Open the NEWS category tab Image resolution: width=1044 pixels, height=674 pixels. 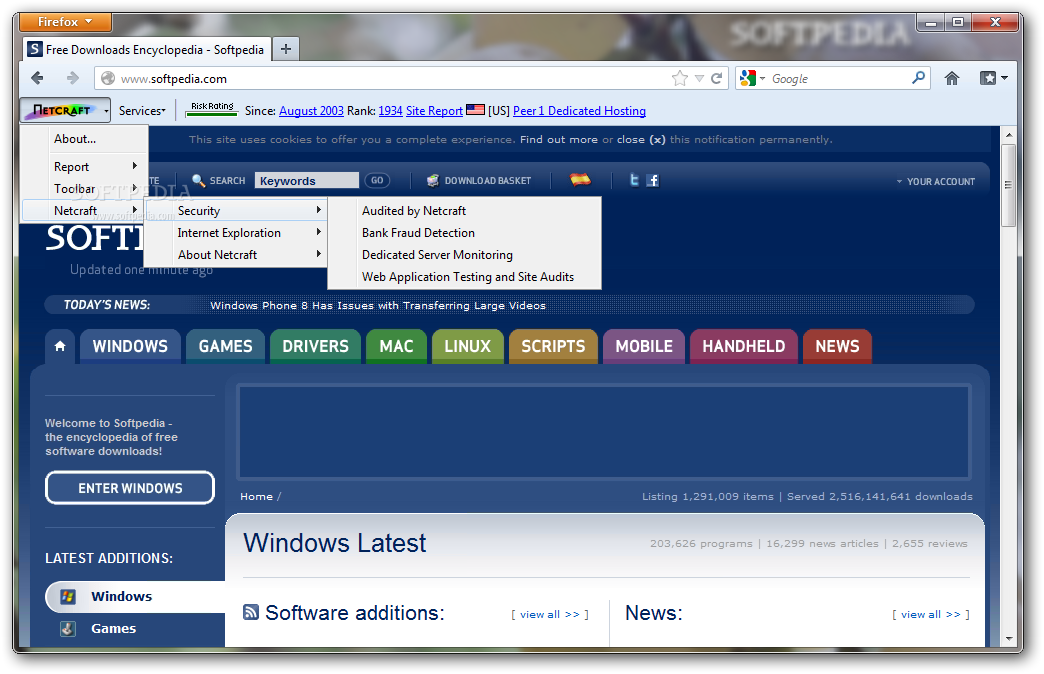(838, 346)
